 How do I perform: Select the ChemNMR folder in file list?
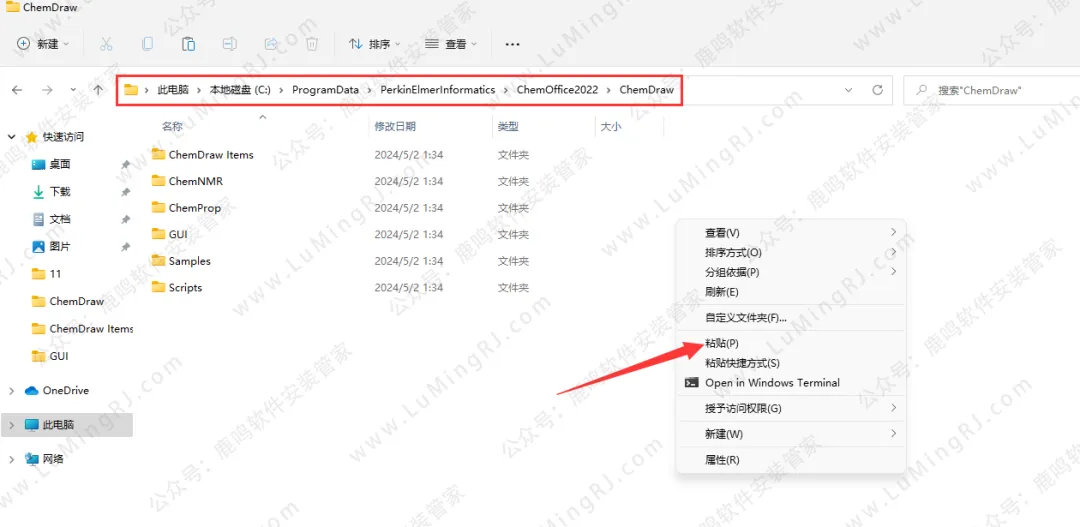(195, 181)
